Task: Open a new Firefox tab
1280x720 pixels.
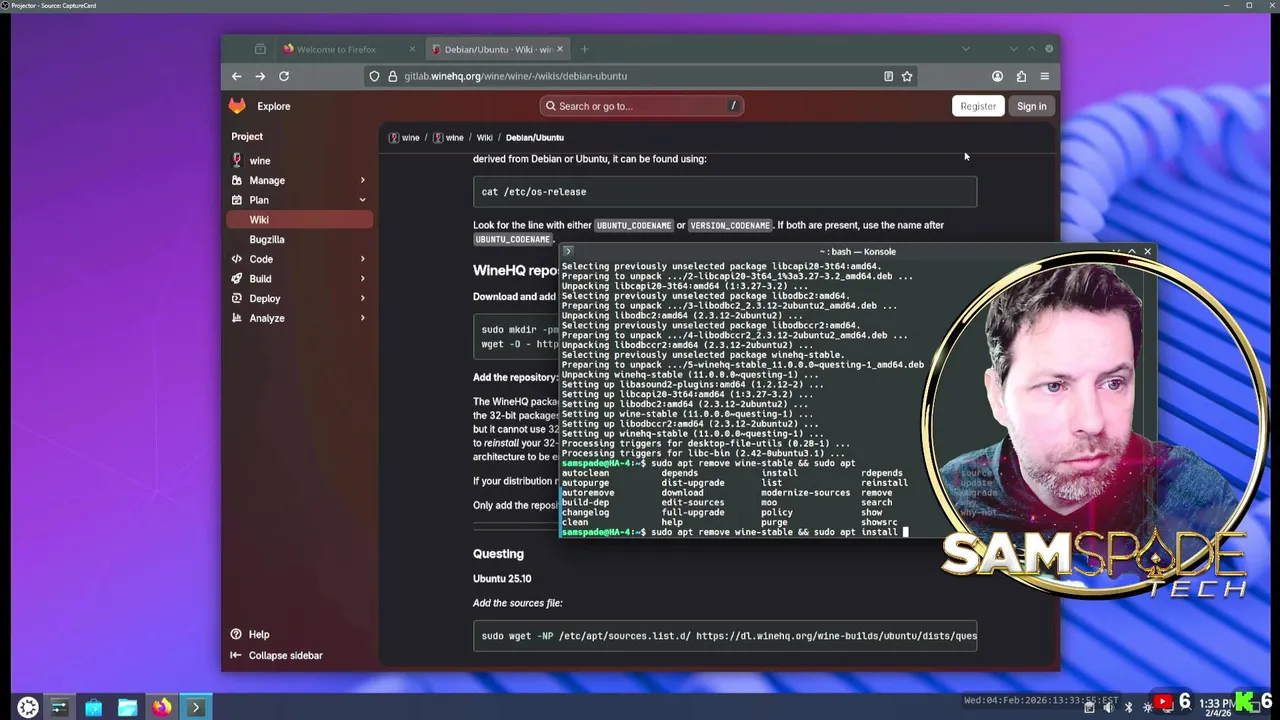Action: [x=584, y=49]
